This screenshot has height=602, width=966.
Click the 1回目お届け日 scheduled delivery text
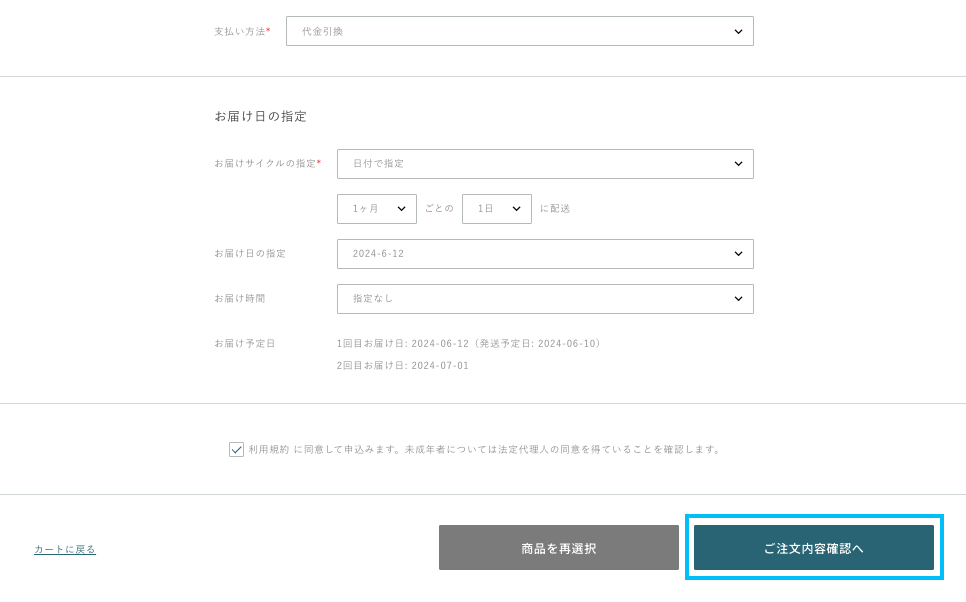[469, 343]
